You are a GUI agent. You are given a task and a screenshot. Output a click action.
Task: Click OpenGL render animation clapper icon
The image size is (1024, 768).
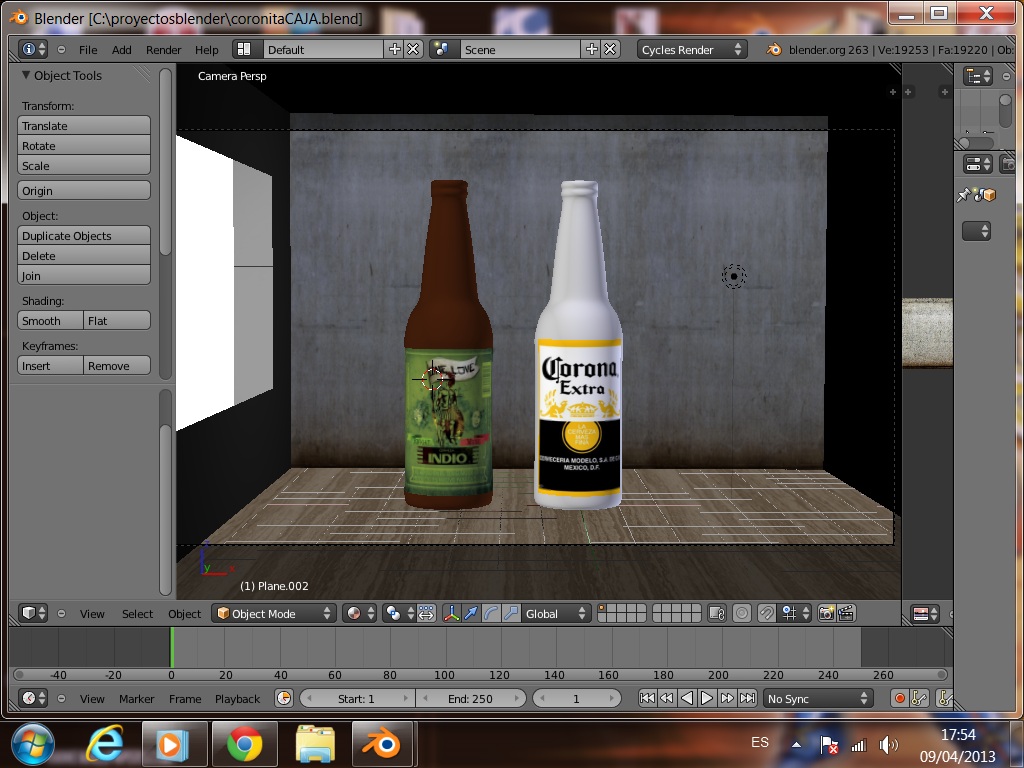click(x=846, y=613)
